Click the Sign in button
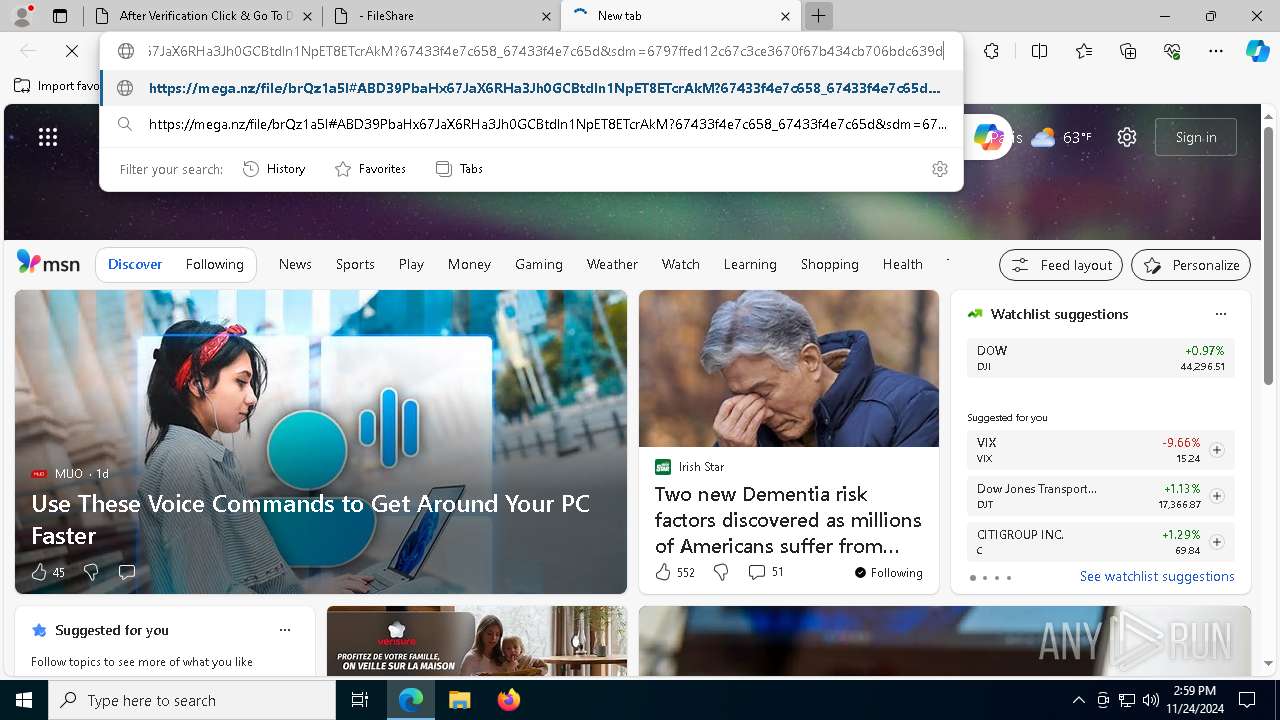1280x720 pixels. tap(1196, 137)
